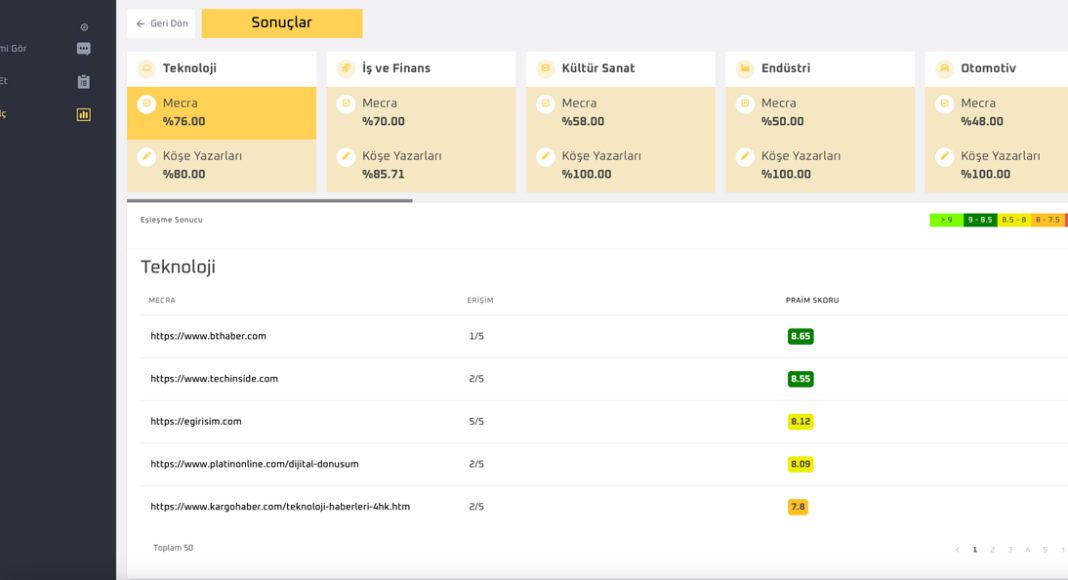Click the MECRA column header
This screenshot has height=580, width=1068.
[x=162, y=300]
